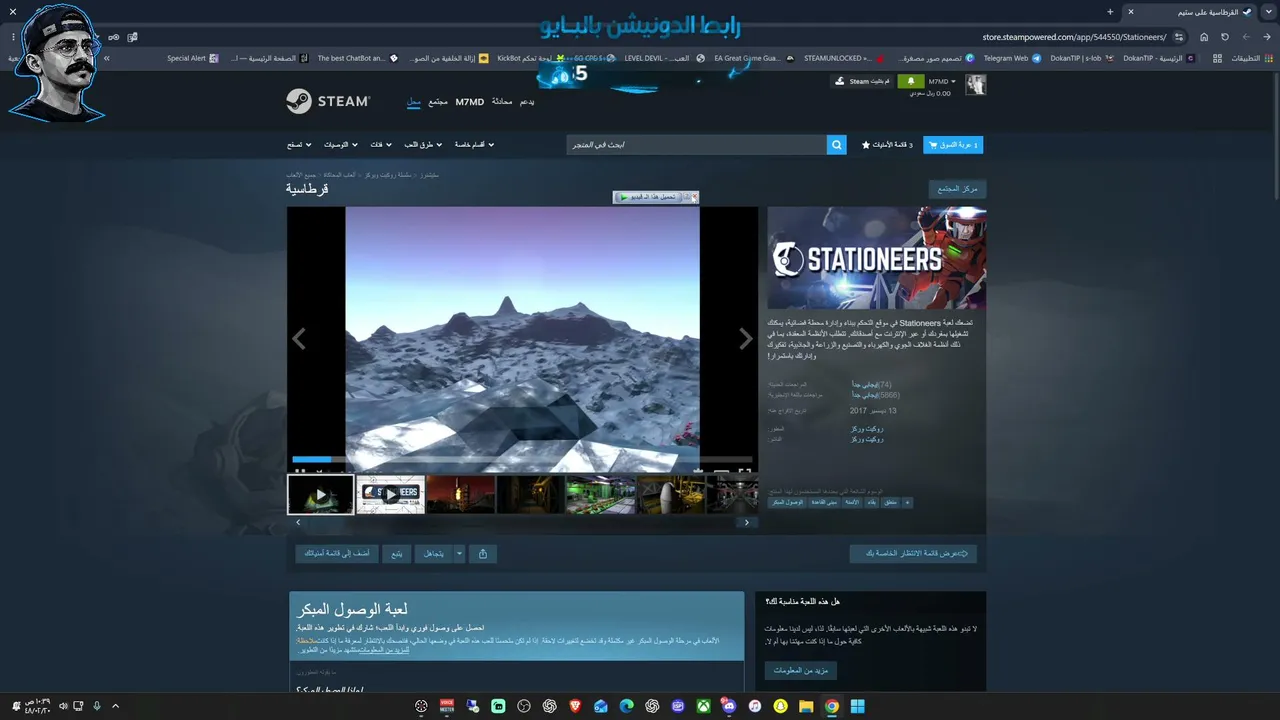Open Microsoft Edge from the taskbar

pos(627,706)
